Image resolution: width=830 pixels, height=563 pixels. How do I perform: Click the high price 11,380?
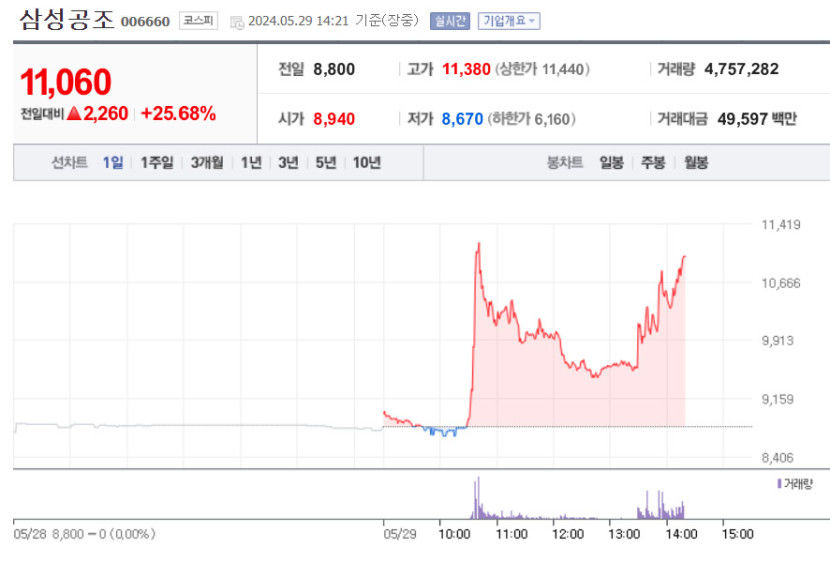point(466,69)
